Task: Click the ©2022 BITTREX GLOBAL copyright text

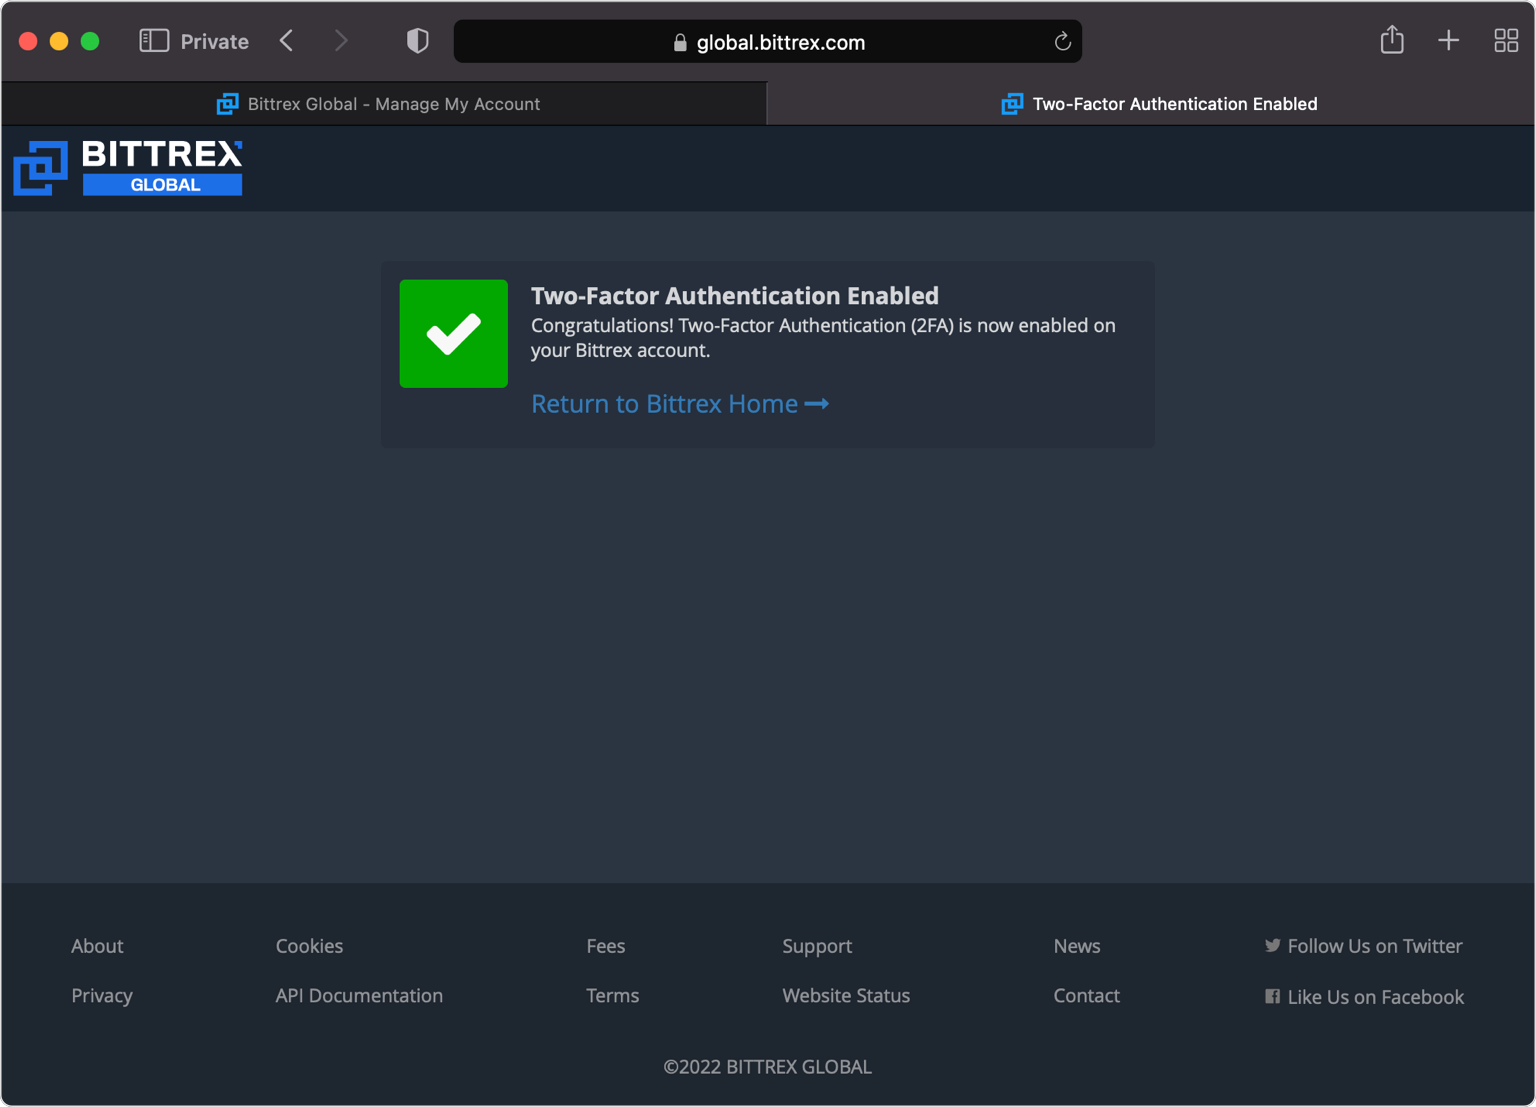Action: click(x=768, y=1067)
